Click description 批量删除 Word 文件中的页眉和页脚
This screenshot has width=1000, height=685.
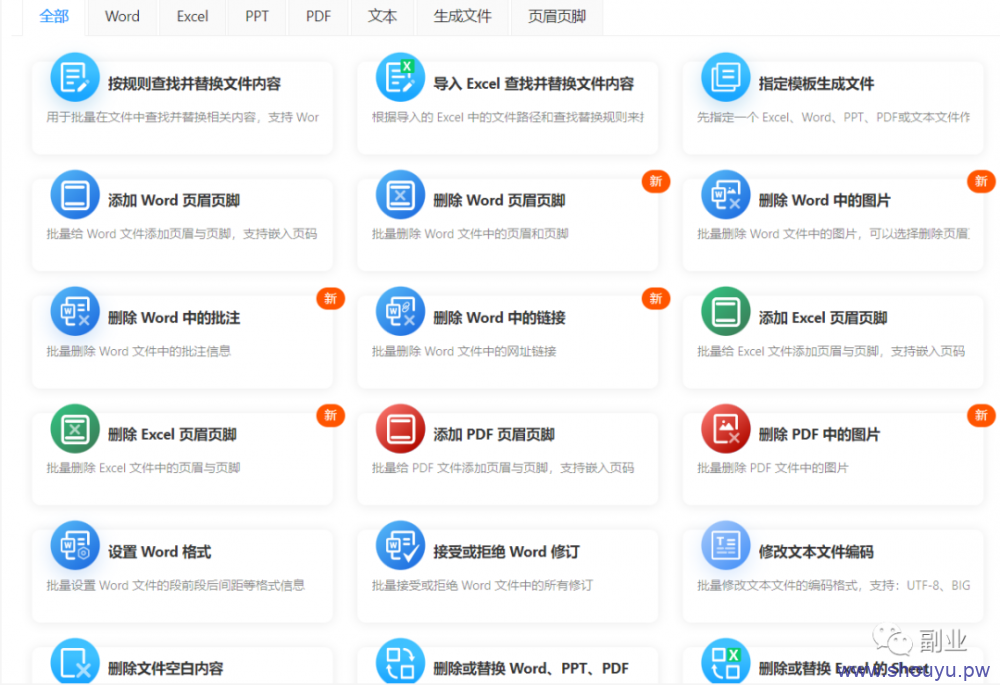point(470,234)
